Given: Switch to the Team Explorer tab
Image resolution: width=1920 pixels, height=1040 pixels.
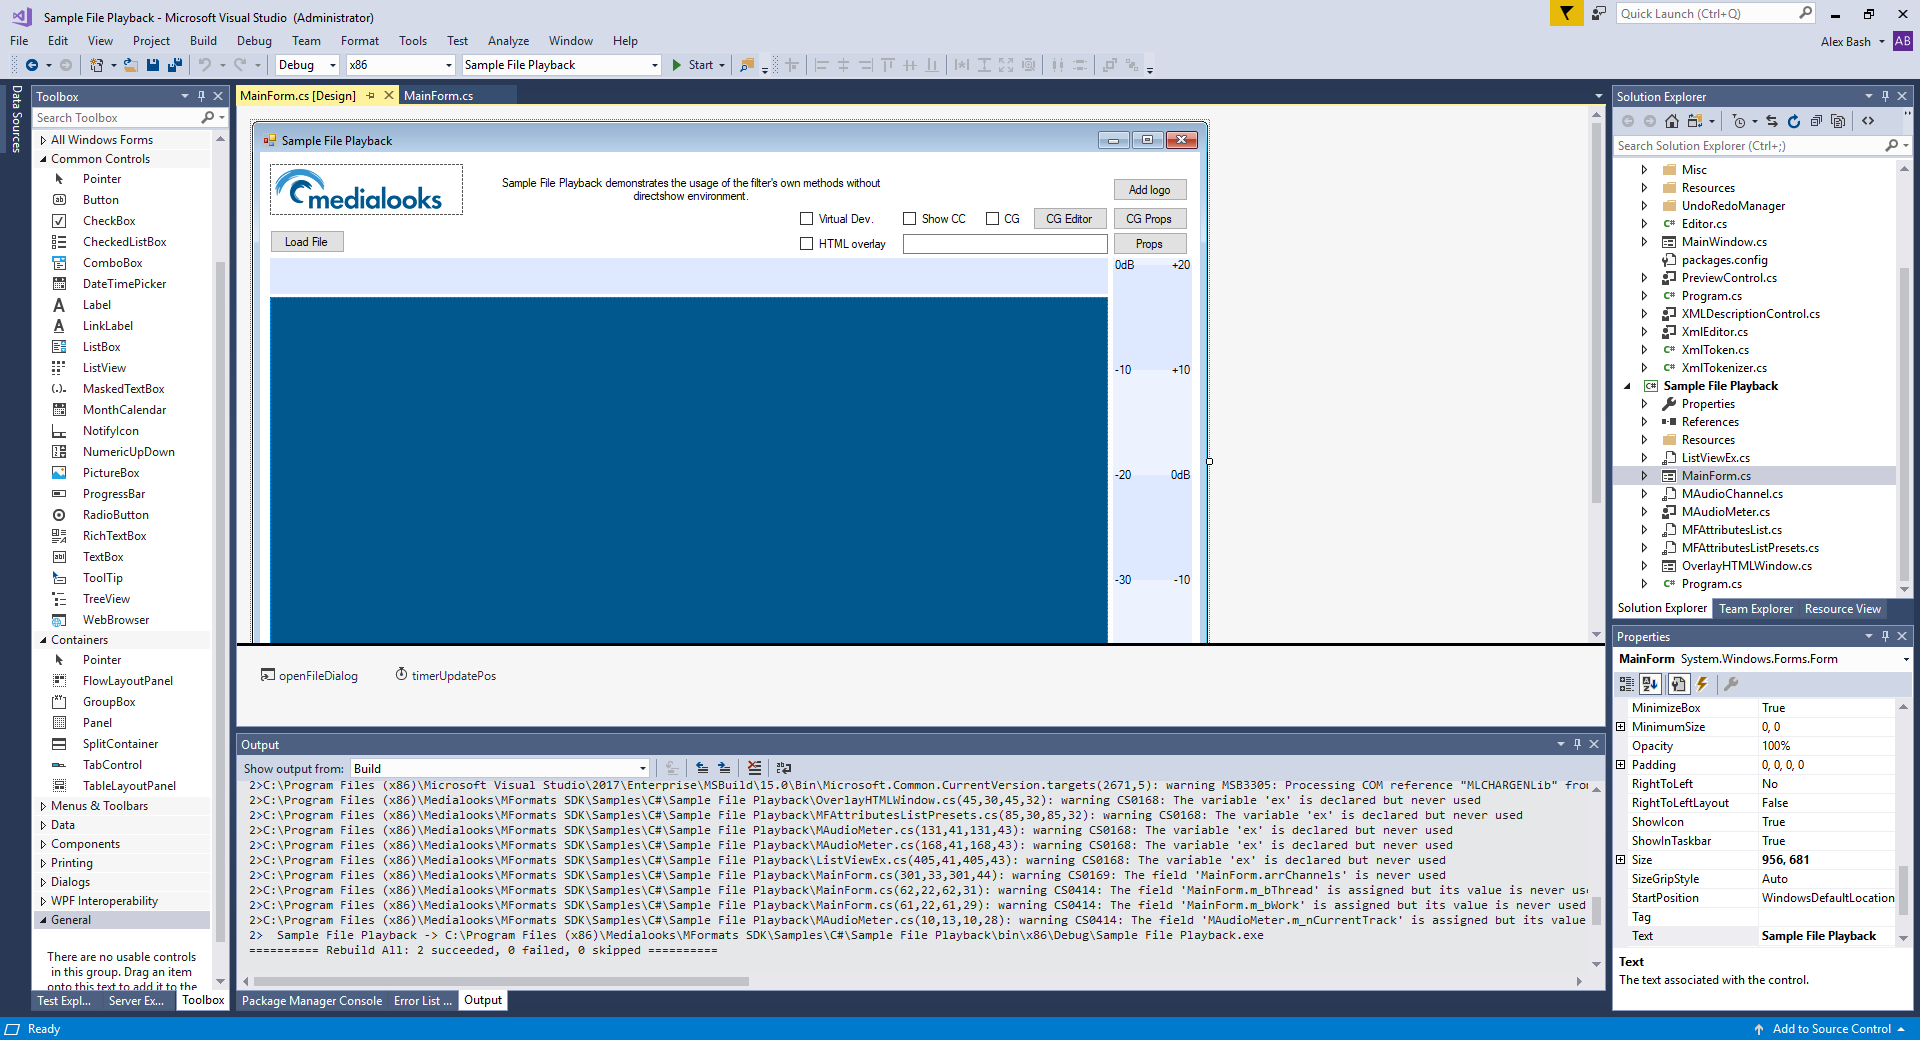Looking at the screenshot, I should [1755, 608].
